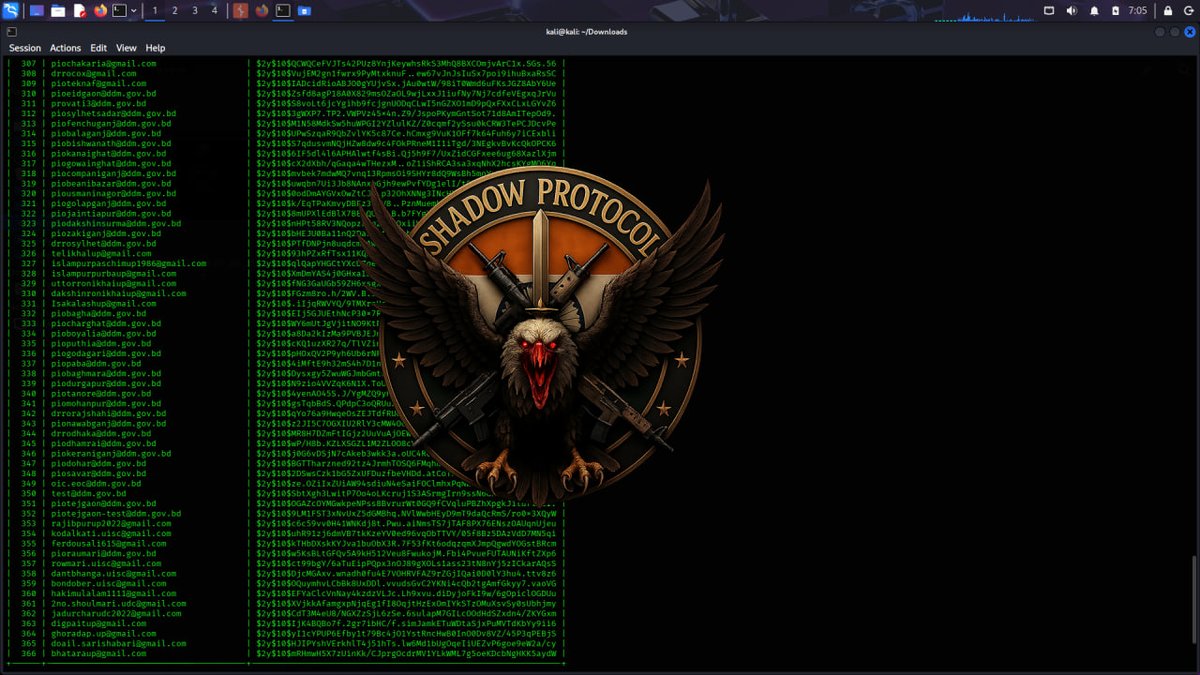Click row number 366

tap(28, 653)
